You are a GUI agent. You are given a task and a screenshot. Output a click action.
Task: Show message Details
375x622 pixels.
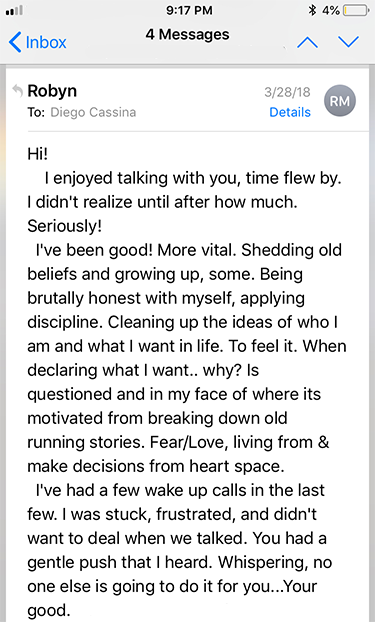click(x=290, y=112)
